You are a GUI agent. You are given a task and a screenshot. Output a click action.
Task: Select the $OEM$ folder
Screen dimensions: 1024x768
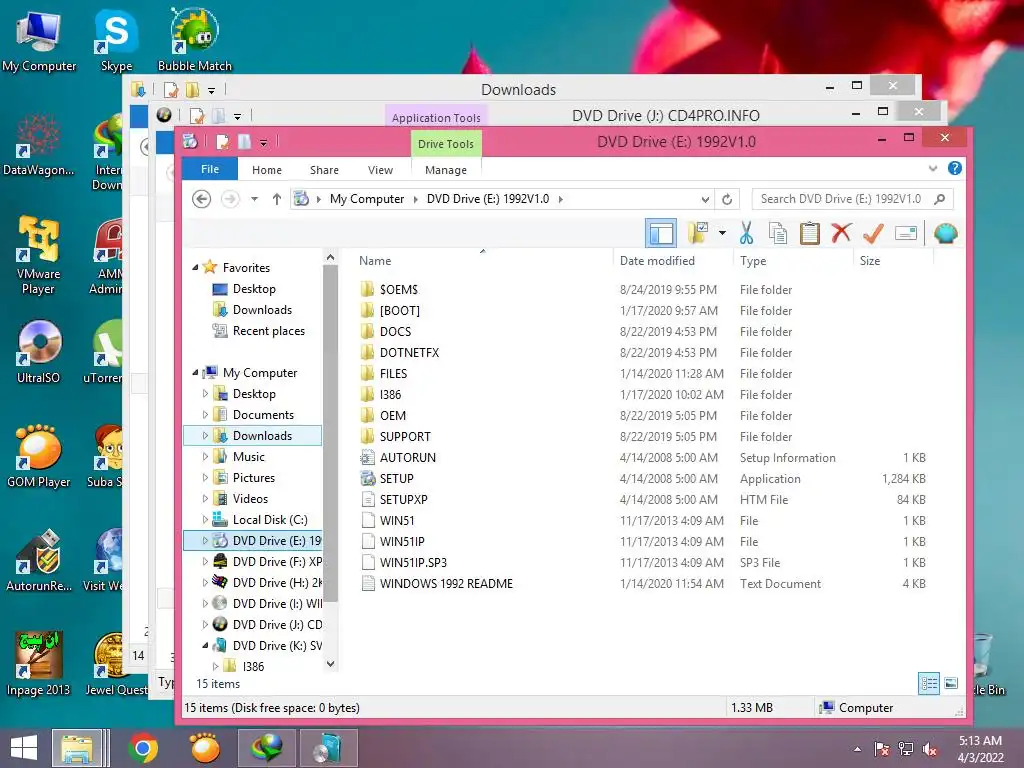click(x=398, y=289)
